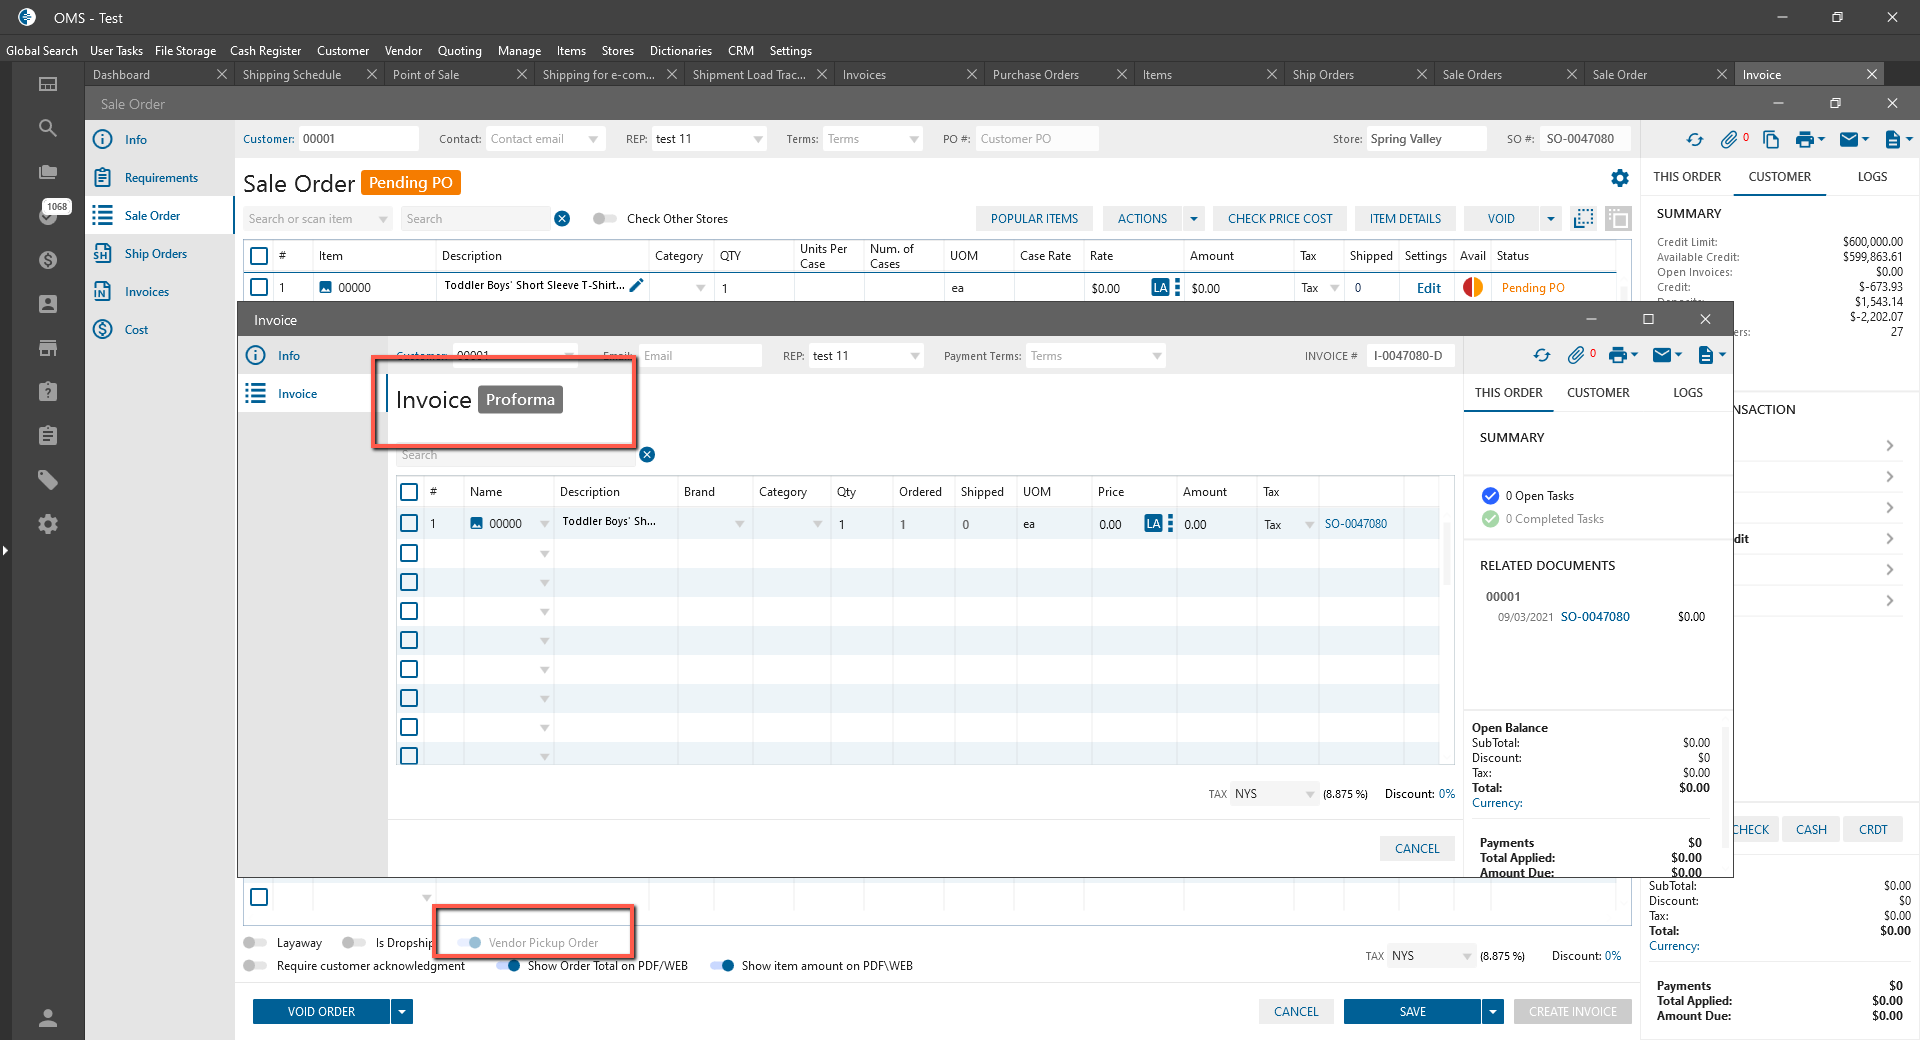Click the copy document icon in Sale Order toolbar
1920x1040 pixels.
tap(1771, 140)
